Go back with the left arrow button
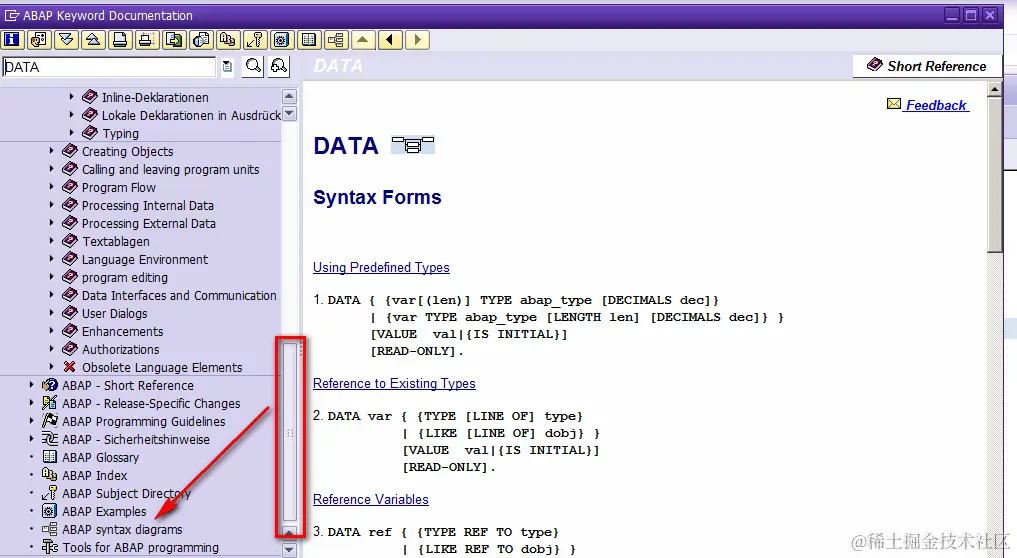This screenshot has width=1017, height=558. point(390,40)
